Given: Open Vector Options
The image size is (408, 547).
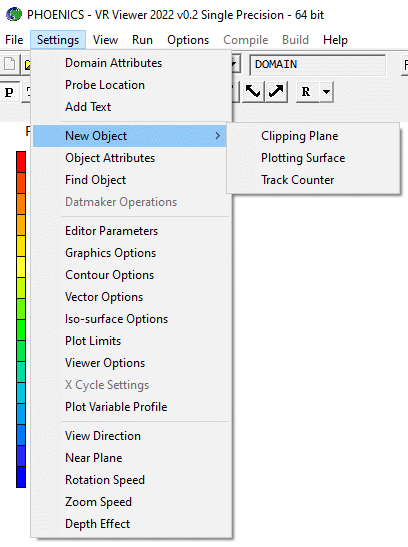Looking at the screenshot, I should (131, 297).
